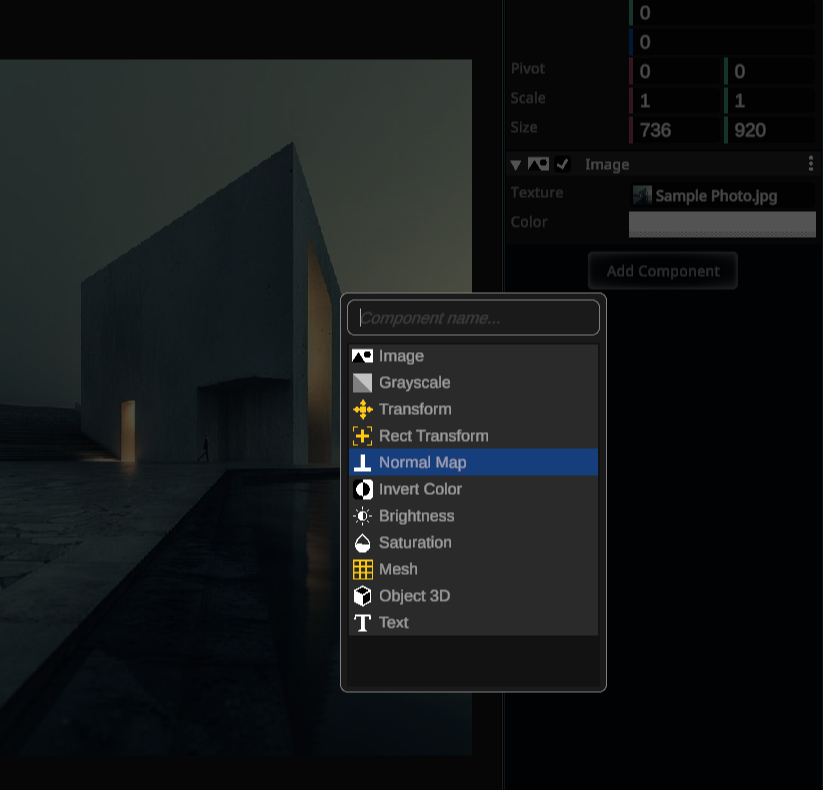Collapse the Image component section
Screen dimensions: 823x790
(x=515, y=165)
